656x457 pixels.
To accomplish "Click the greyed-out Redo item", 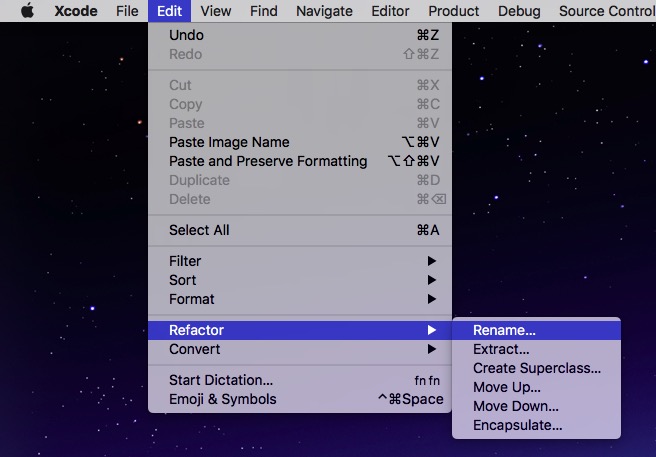I will click(x=300, y=54).
